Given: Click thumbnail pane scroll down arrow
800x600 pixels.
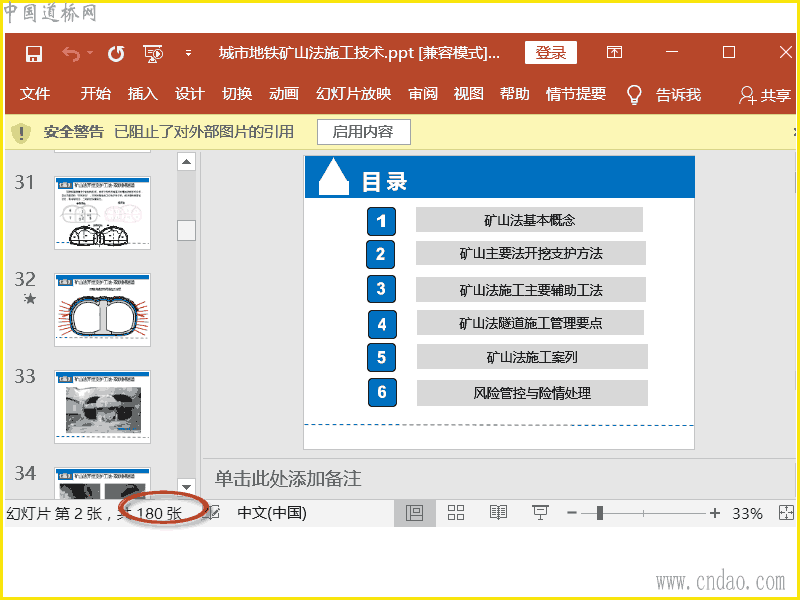Looking at the screenshot, I should [x=186, y=487].
